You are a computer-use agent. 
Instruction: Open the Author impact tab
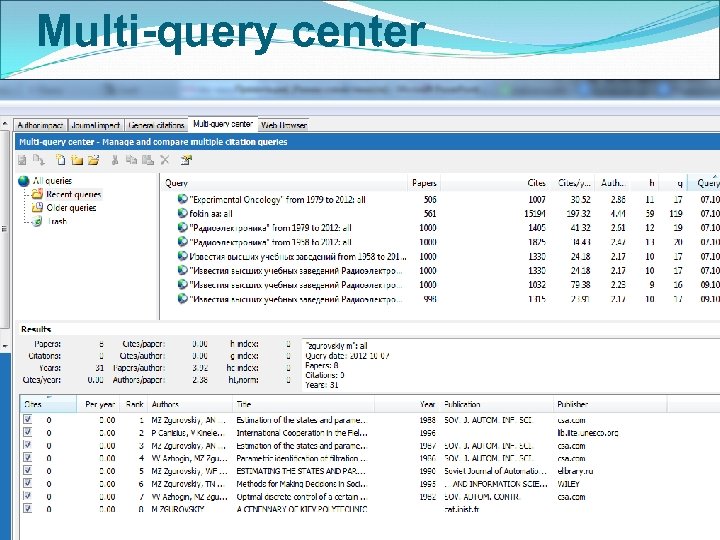(x=40, y=125)
